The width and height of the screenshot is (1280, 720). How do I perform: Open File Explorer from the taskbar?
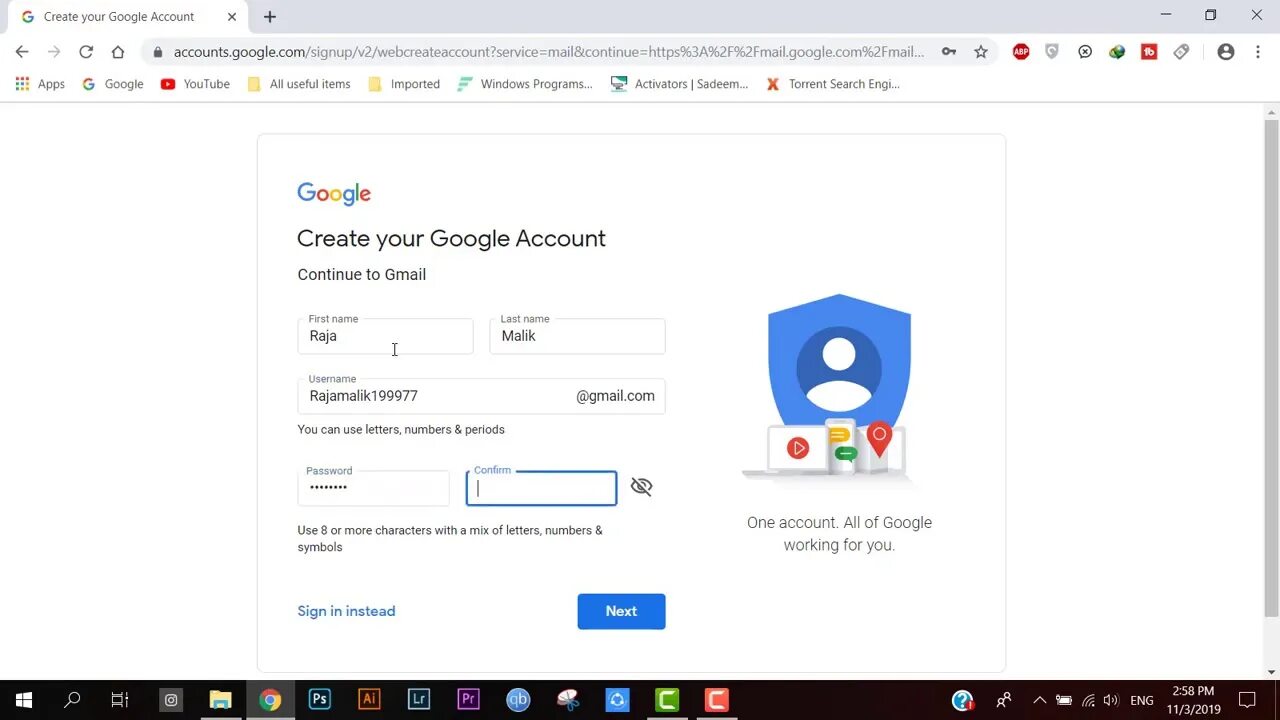point(220,700)
